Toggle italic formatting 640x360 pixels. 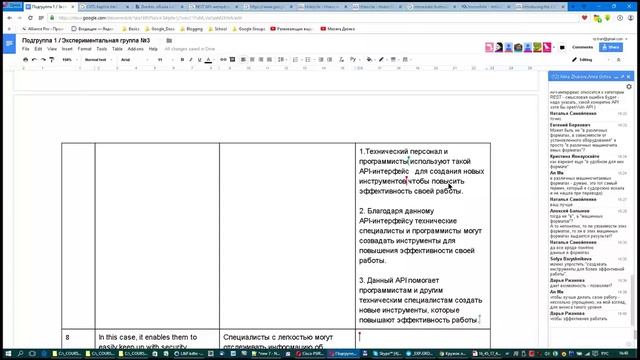(x=191, y=60)
